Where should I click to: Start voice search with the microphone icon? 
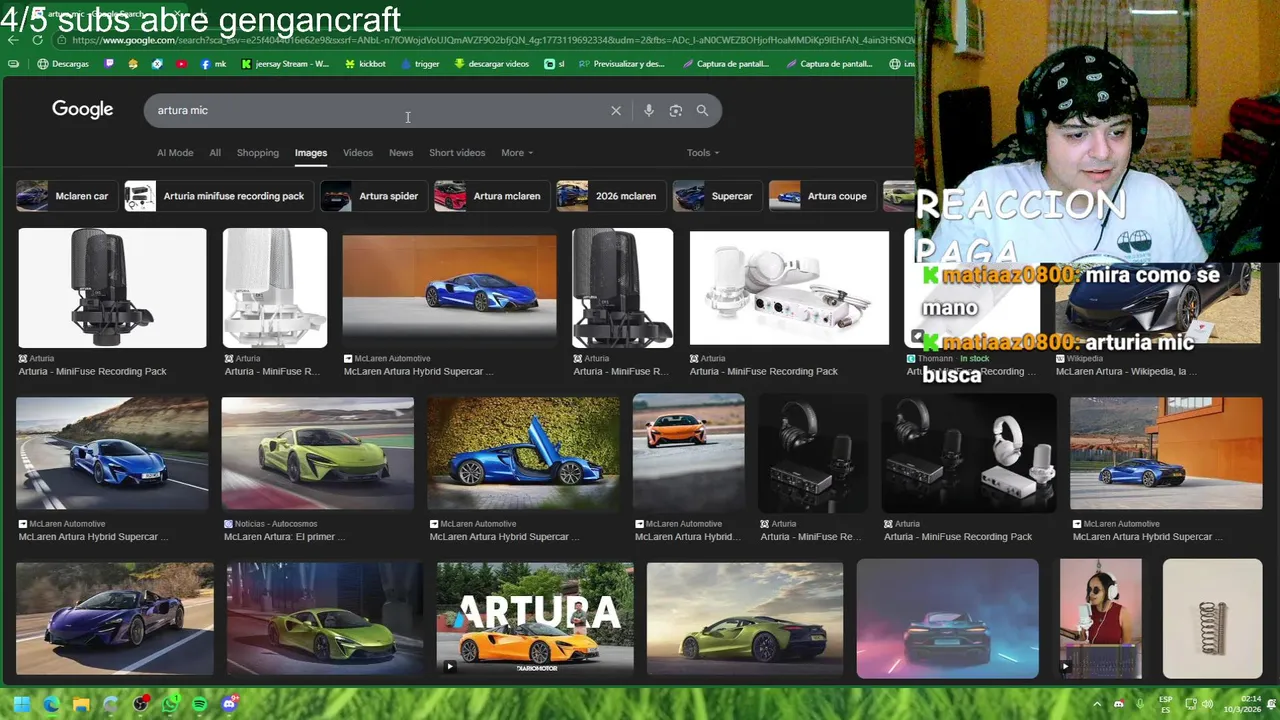tap(649, 111)
